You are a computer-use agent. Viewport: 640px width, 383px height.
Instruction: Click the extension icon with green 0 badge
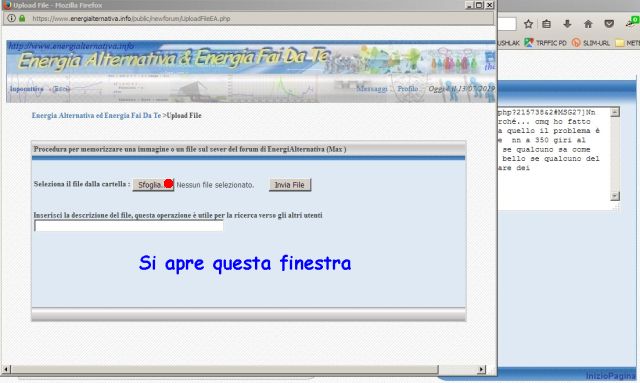pyautogui.click(x=632, y=22)
